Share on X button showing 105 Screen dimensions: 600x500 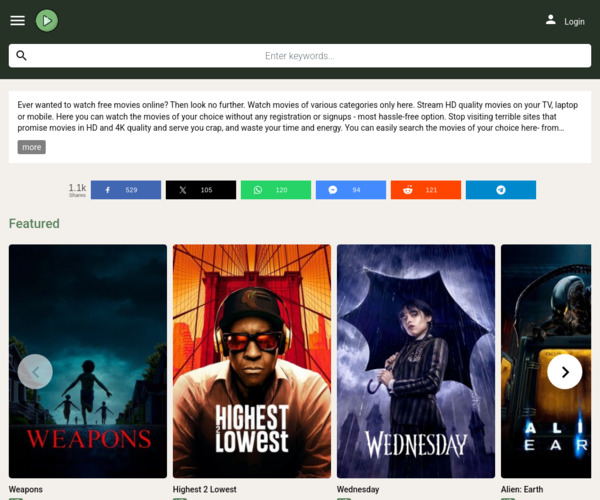(x=201, y=190)
